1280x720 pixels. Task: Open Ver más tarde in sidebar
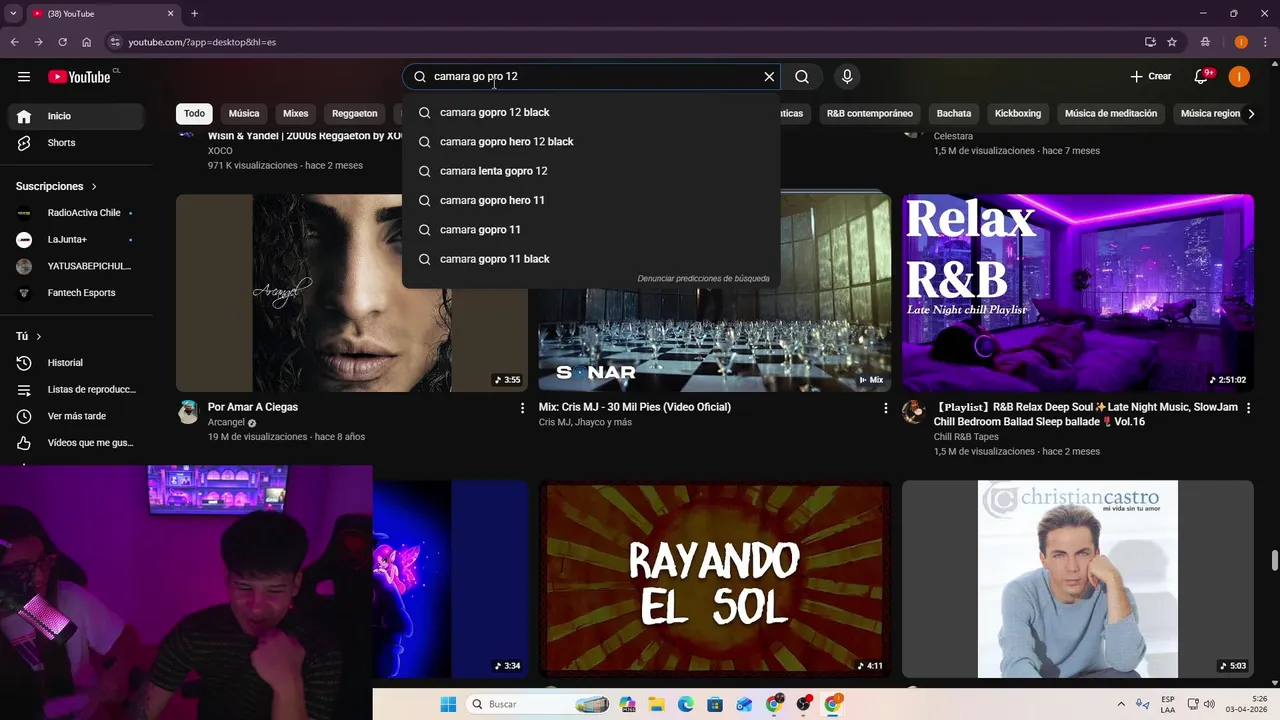(x=76, y=416)
